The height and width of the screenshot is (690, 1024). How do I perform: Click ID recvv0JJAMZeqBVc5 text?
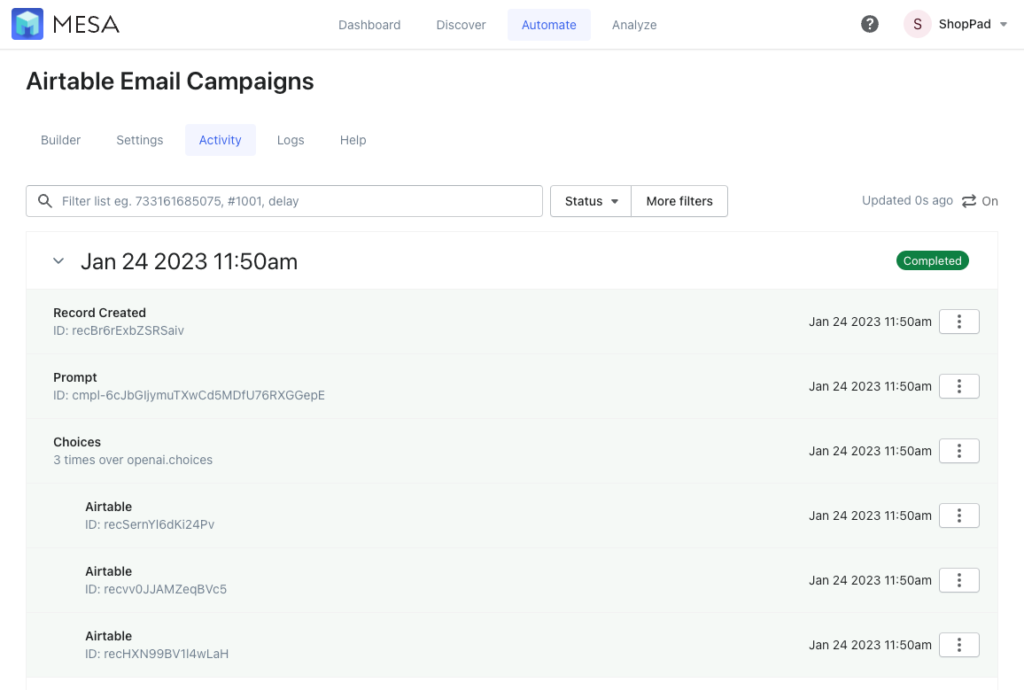click(155, 589)
